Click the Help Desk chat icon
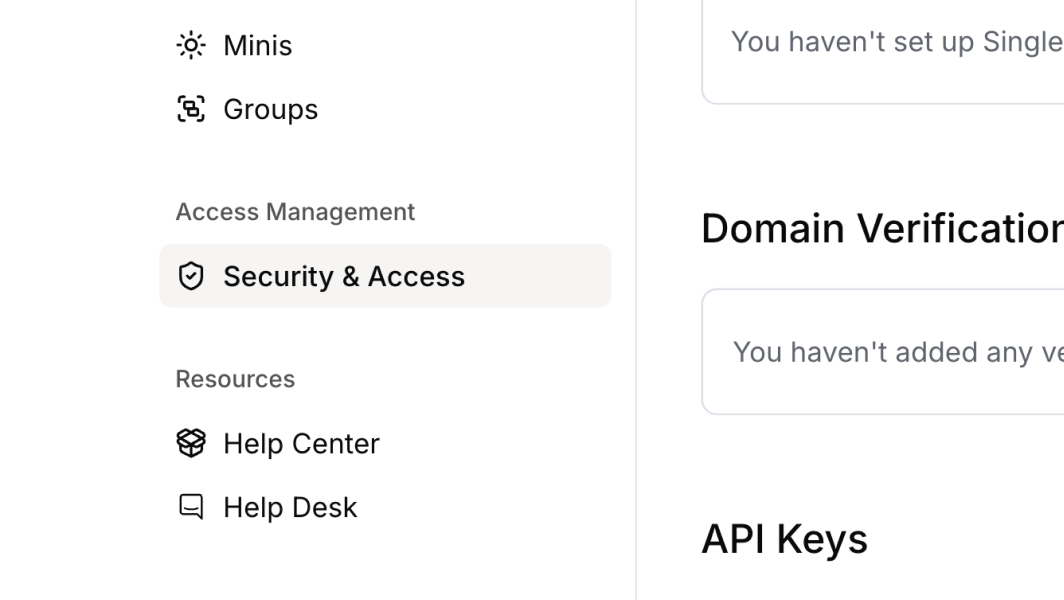This screenshot has height=600, width=1064. click(191, 507)
